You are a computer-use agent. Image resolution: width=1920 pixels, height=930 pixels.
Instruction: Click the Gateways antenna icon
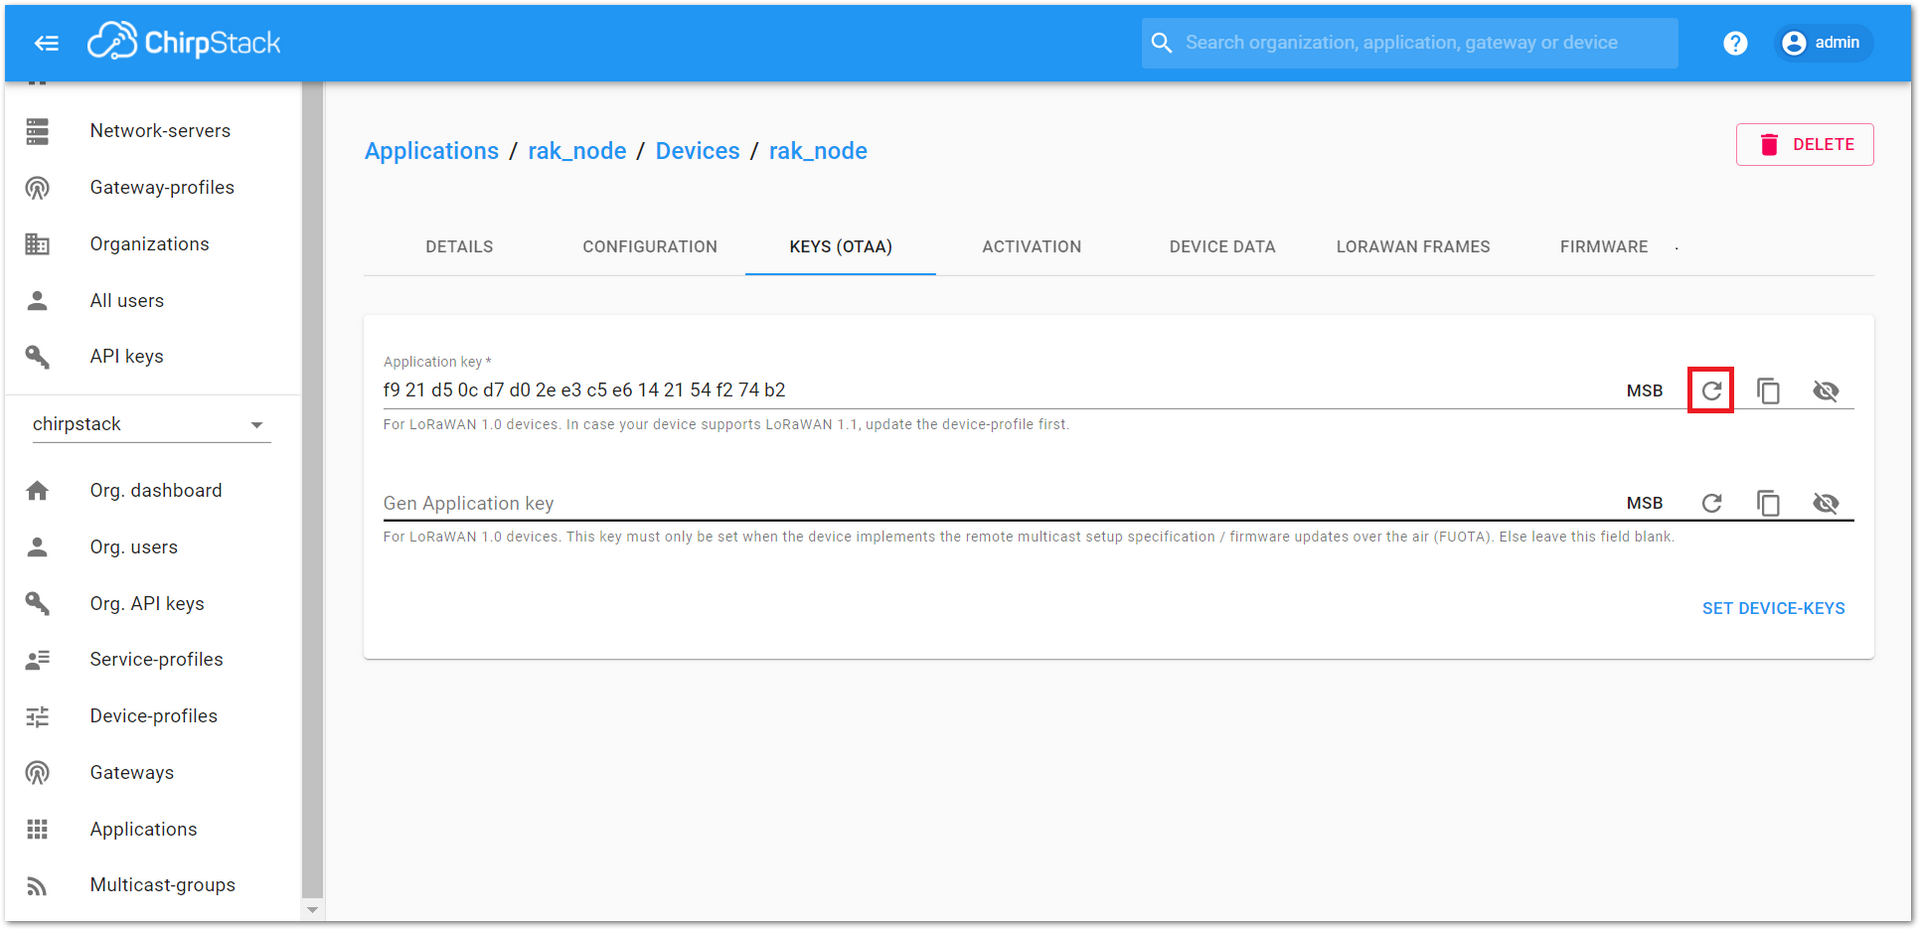click(x=38, y=773)
